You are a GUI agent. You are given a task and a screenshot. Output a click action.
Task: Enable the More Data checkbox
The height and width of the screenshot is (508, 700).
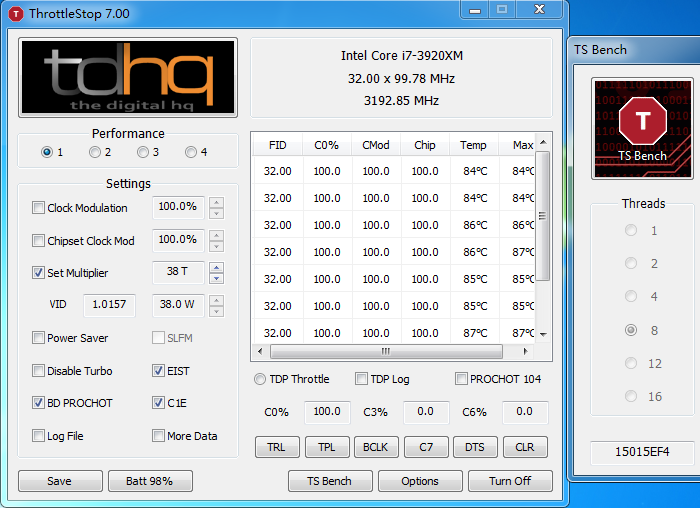click(158, 435)
